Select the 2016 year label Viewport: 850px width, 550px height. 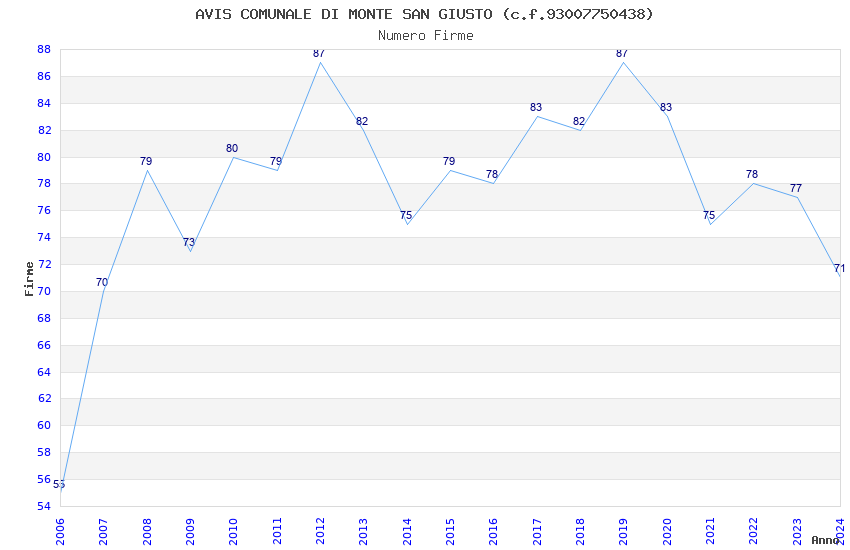493,532
